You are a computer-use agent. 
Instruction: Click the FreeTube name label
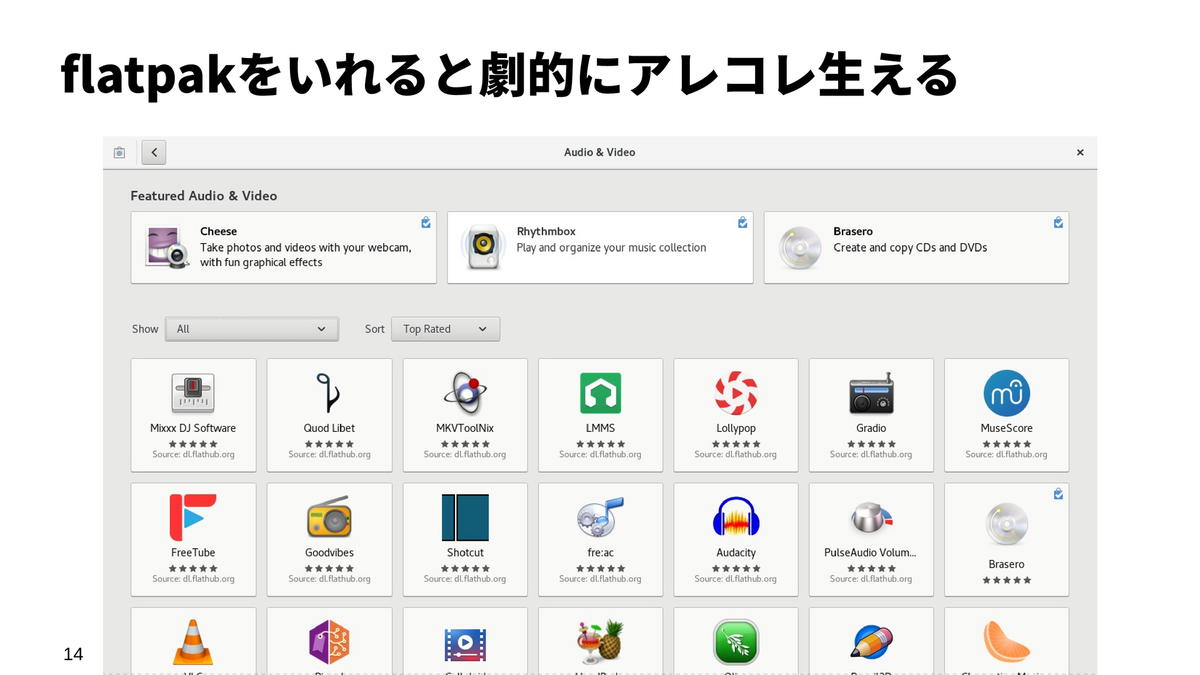193,552
